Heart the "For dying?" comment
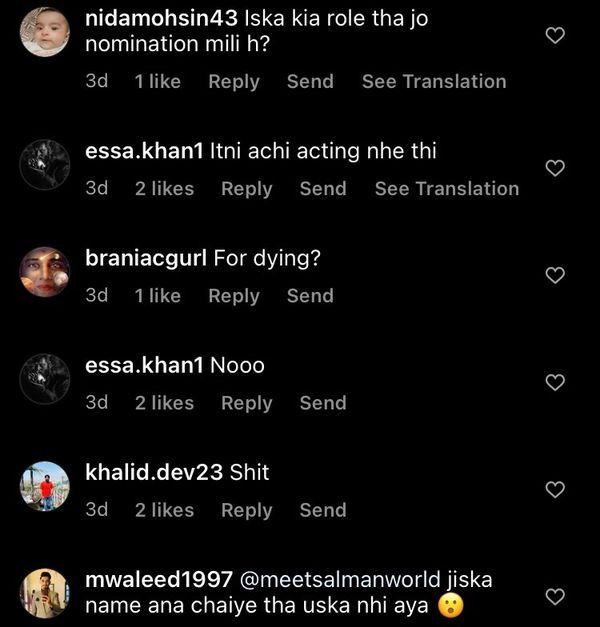 pos(555,275)
